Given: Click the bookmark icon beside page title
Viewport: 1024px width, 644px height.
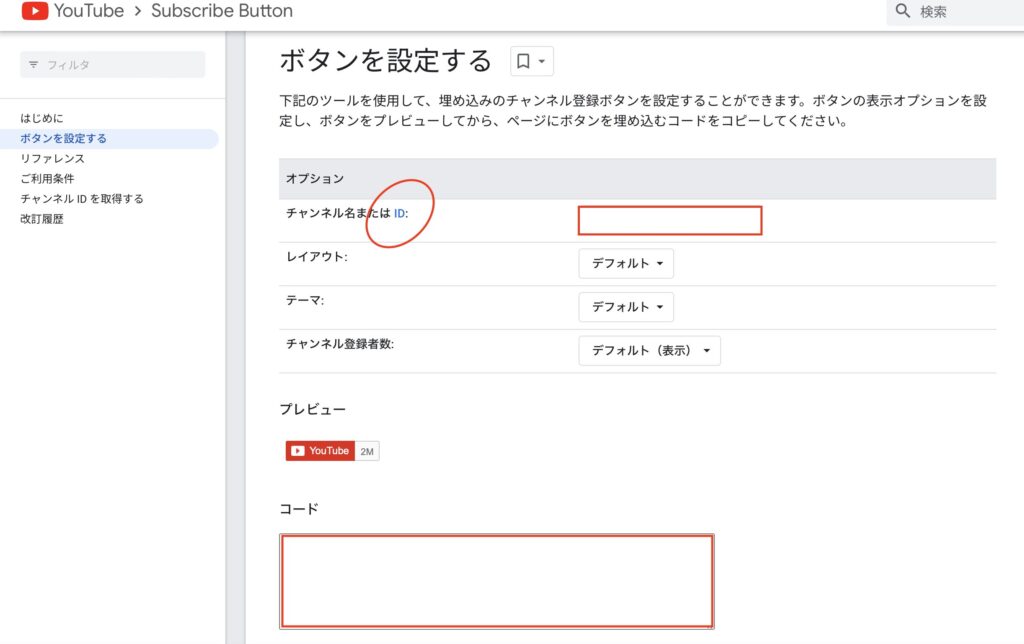Looking at the screenshot, I should point(523,61).
